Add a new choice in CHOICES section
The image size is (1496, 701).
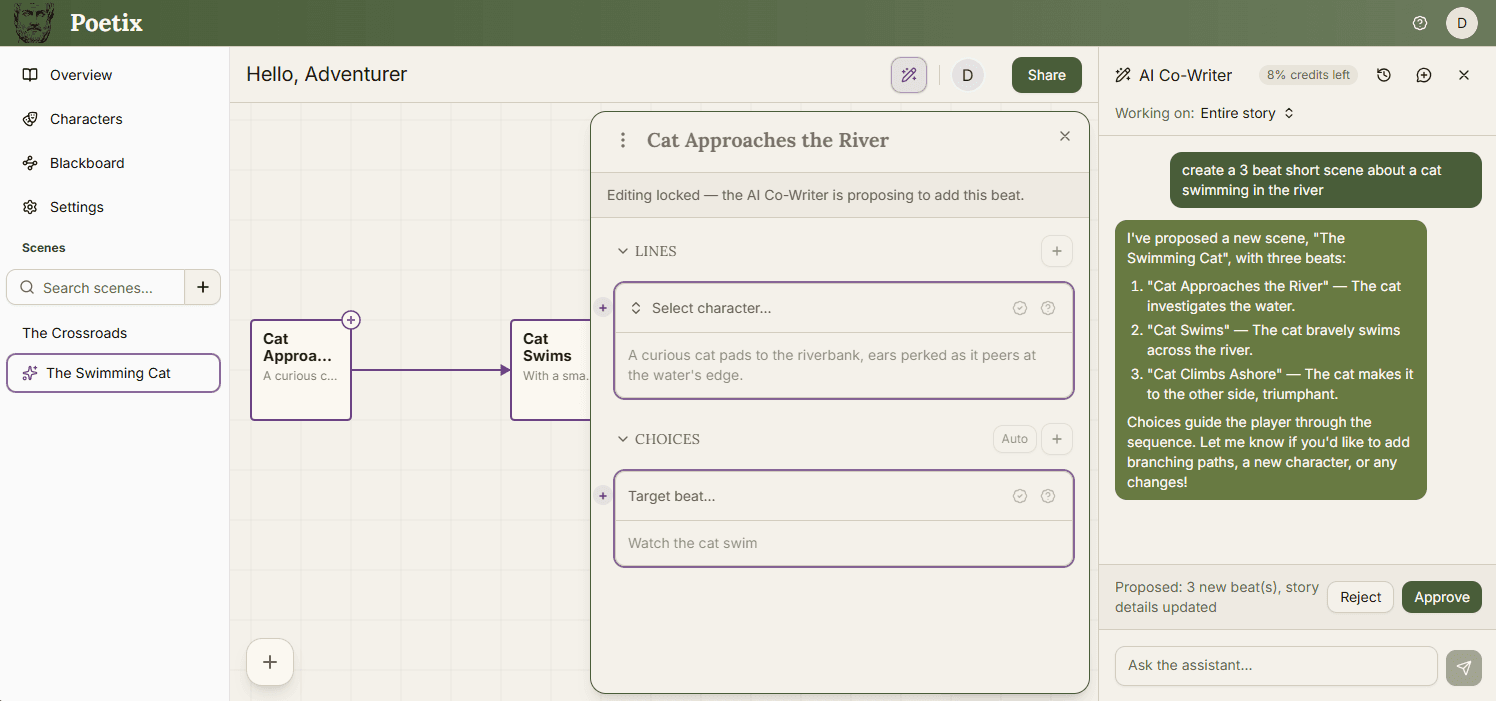tap(1057, 439)
